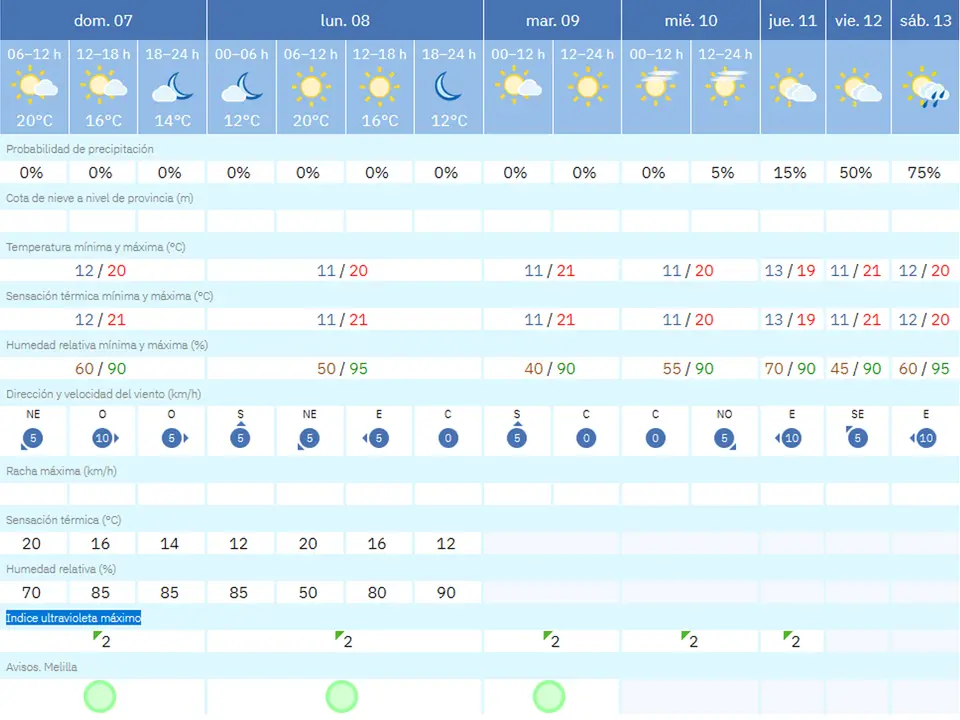Click the S wind icon for lun. 08 00–06 h

[x=240, y=435]
